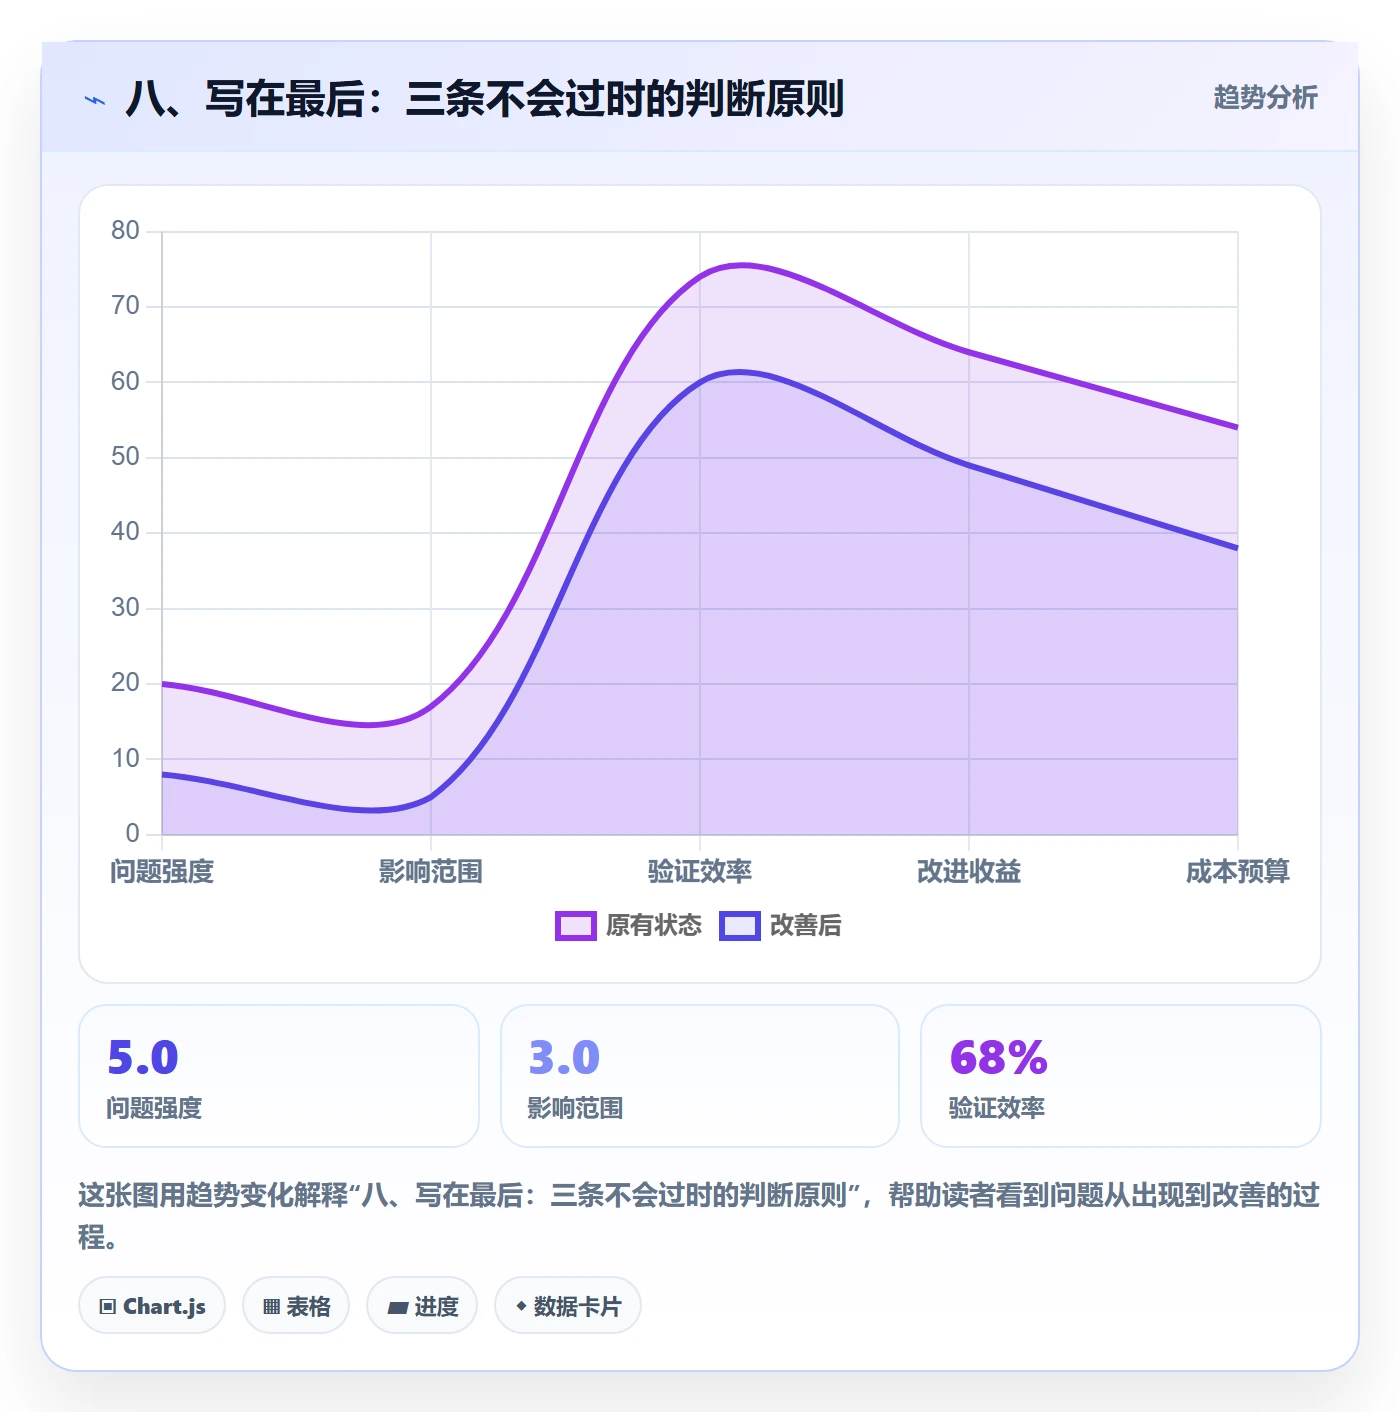Click the description paragraph starting 这张图用趋势变化
Screen dimensions: 1400x1412
699,1215
